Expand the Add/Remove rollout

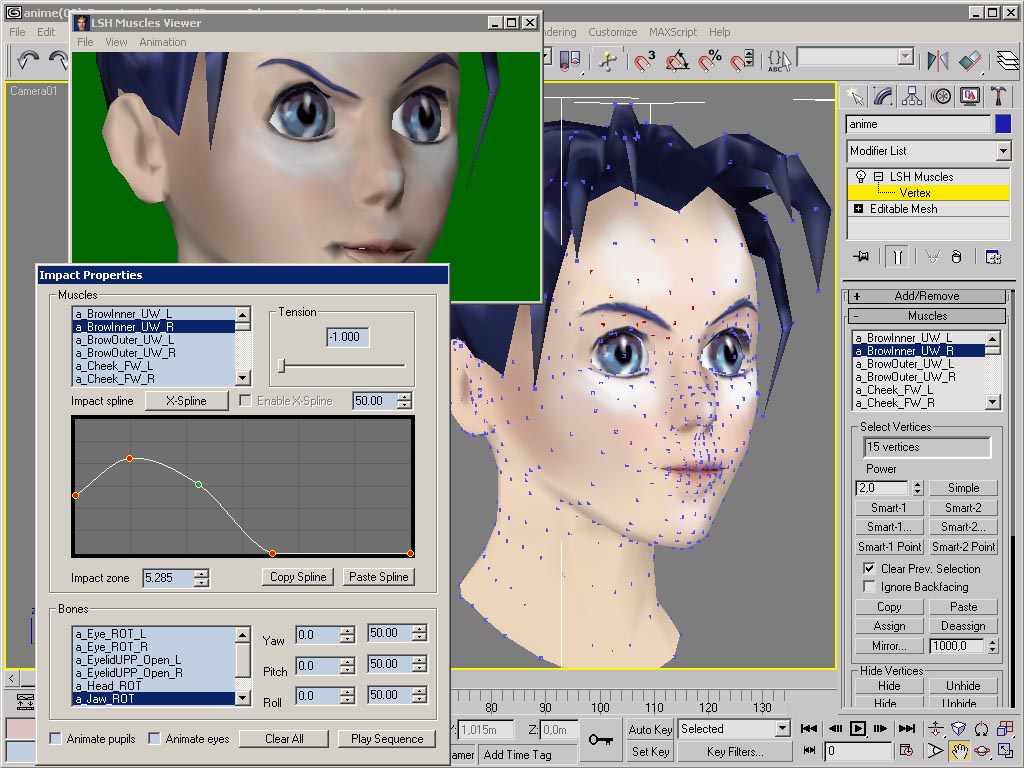tap(926, 296)
